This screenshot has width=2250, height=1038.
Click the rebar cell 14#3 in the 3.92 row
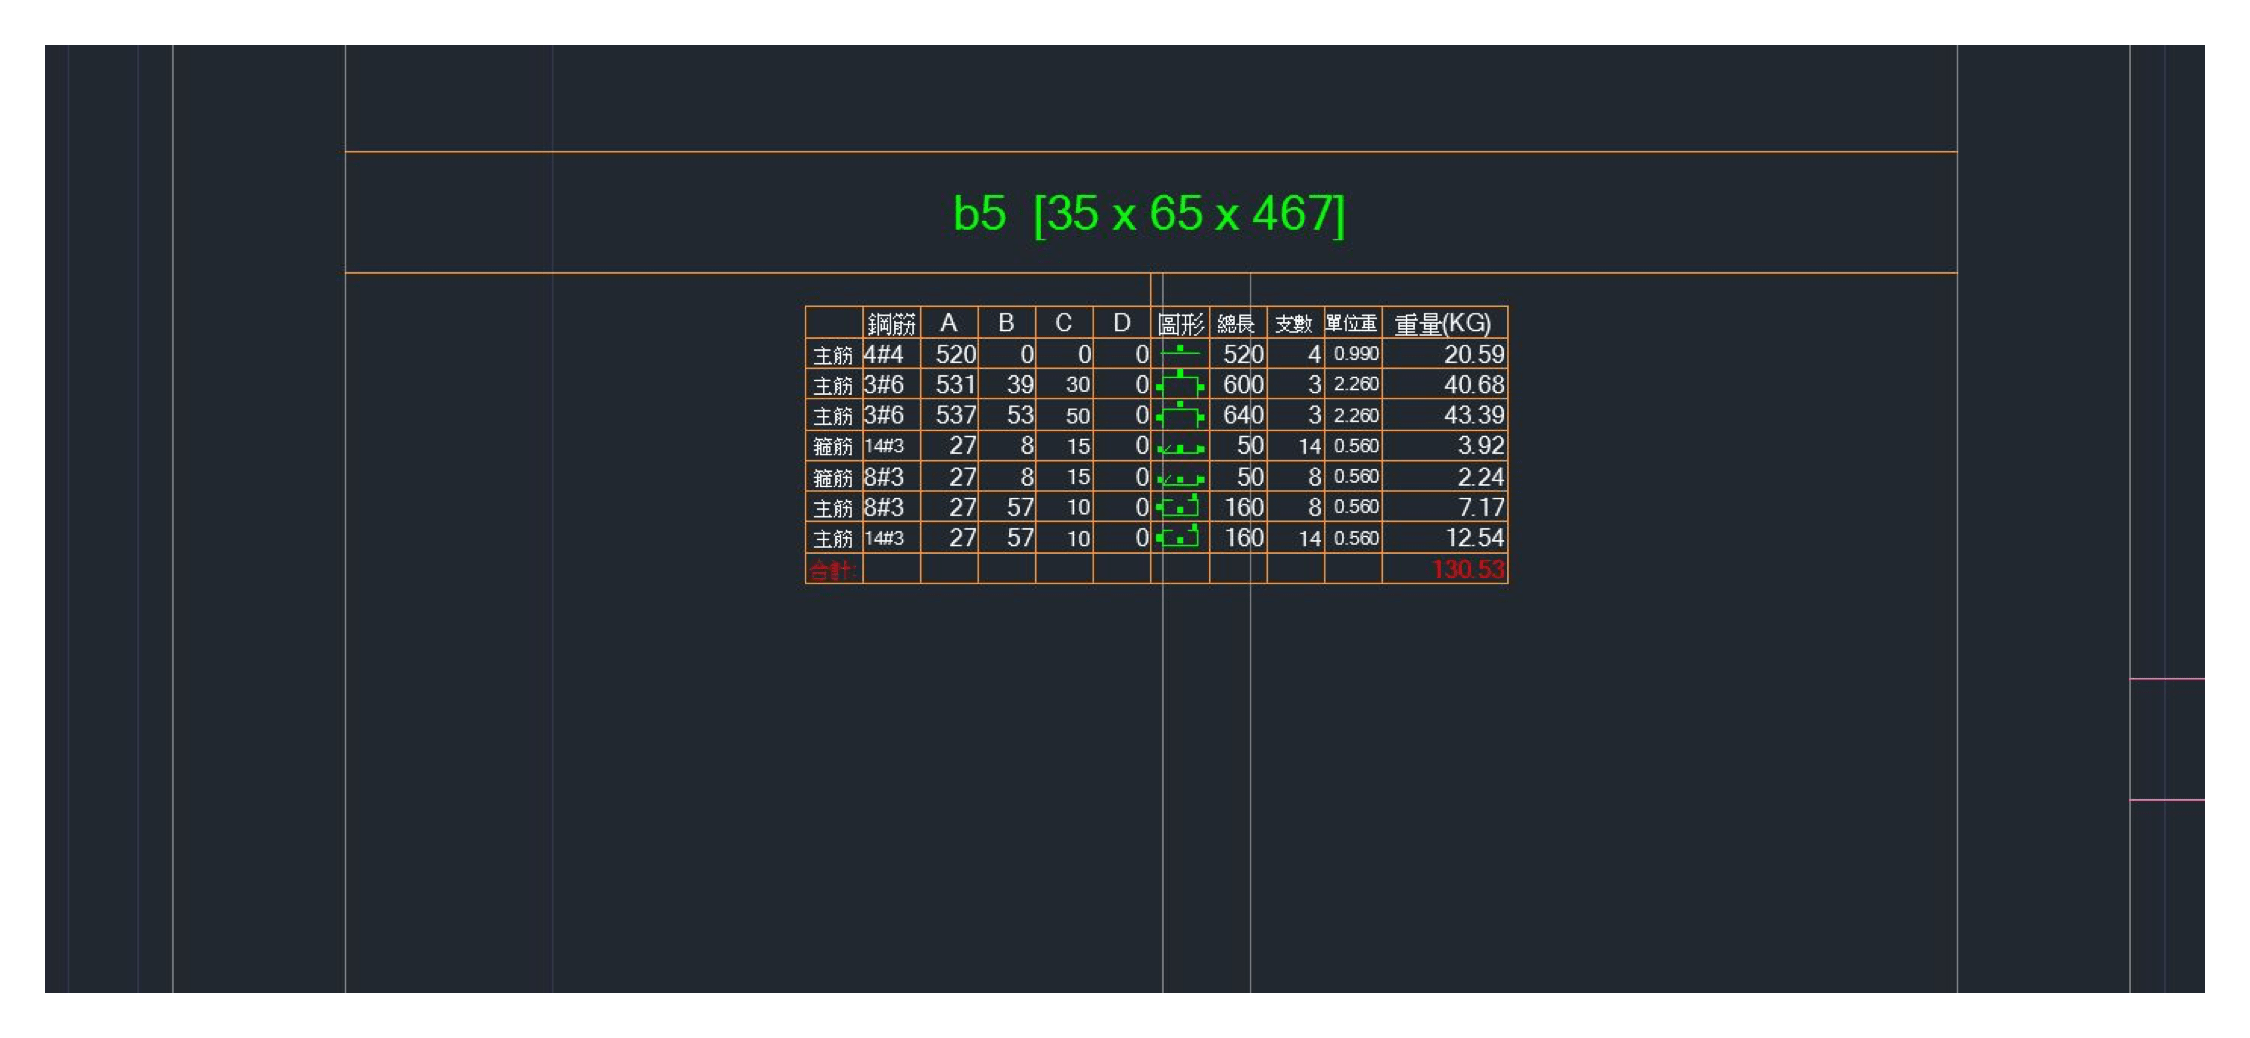[x=884, y=445]
